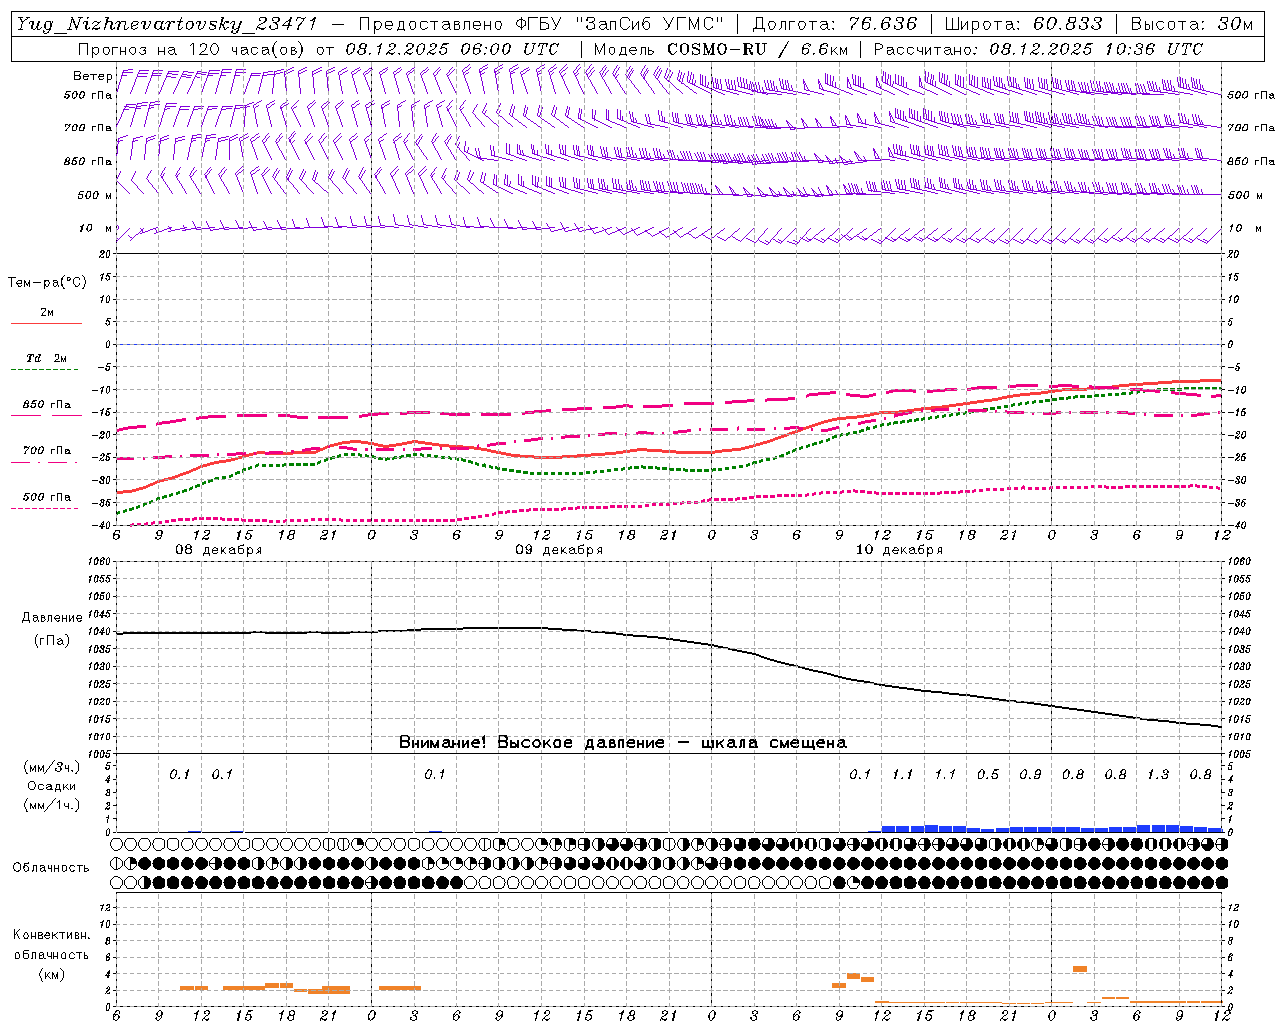This screenshot has width=1280, height=1024.
Task: Click the 10 декабря date label
Action: click(899, 550)
